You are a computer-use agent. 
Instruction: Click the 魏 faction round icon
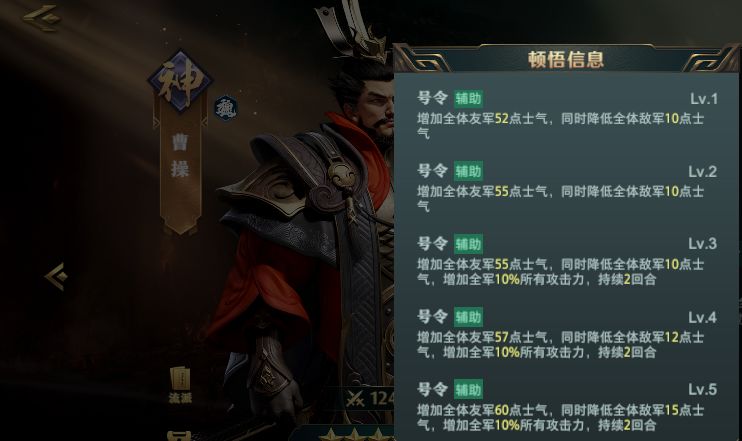pos(226,108)
